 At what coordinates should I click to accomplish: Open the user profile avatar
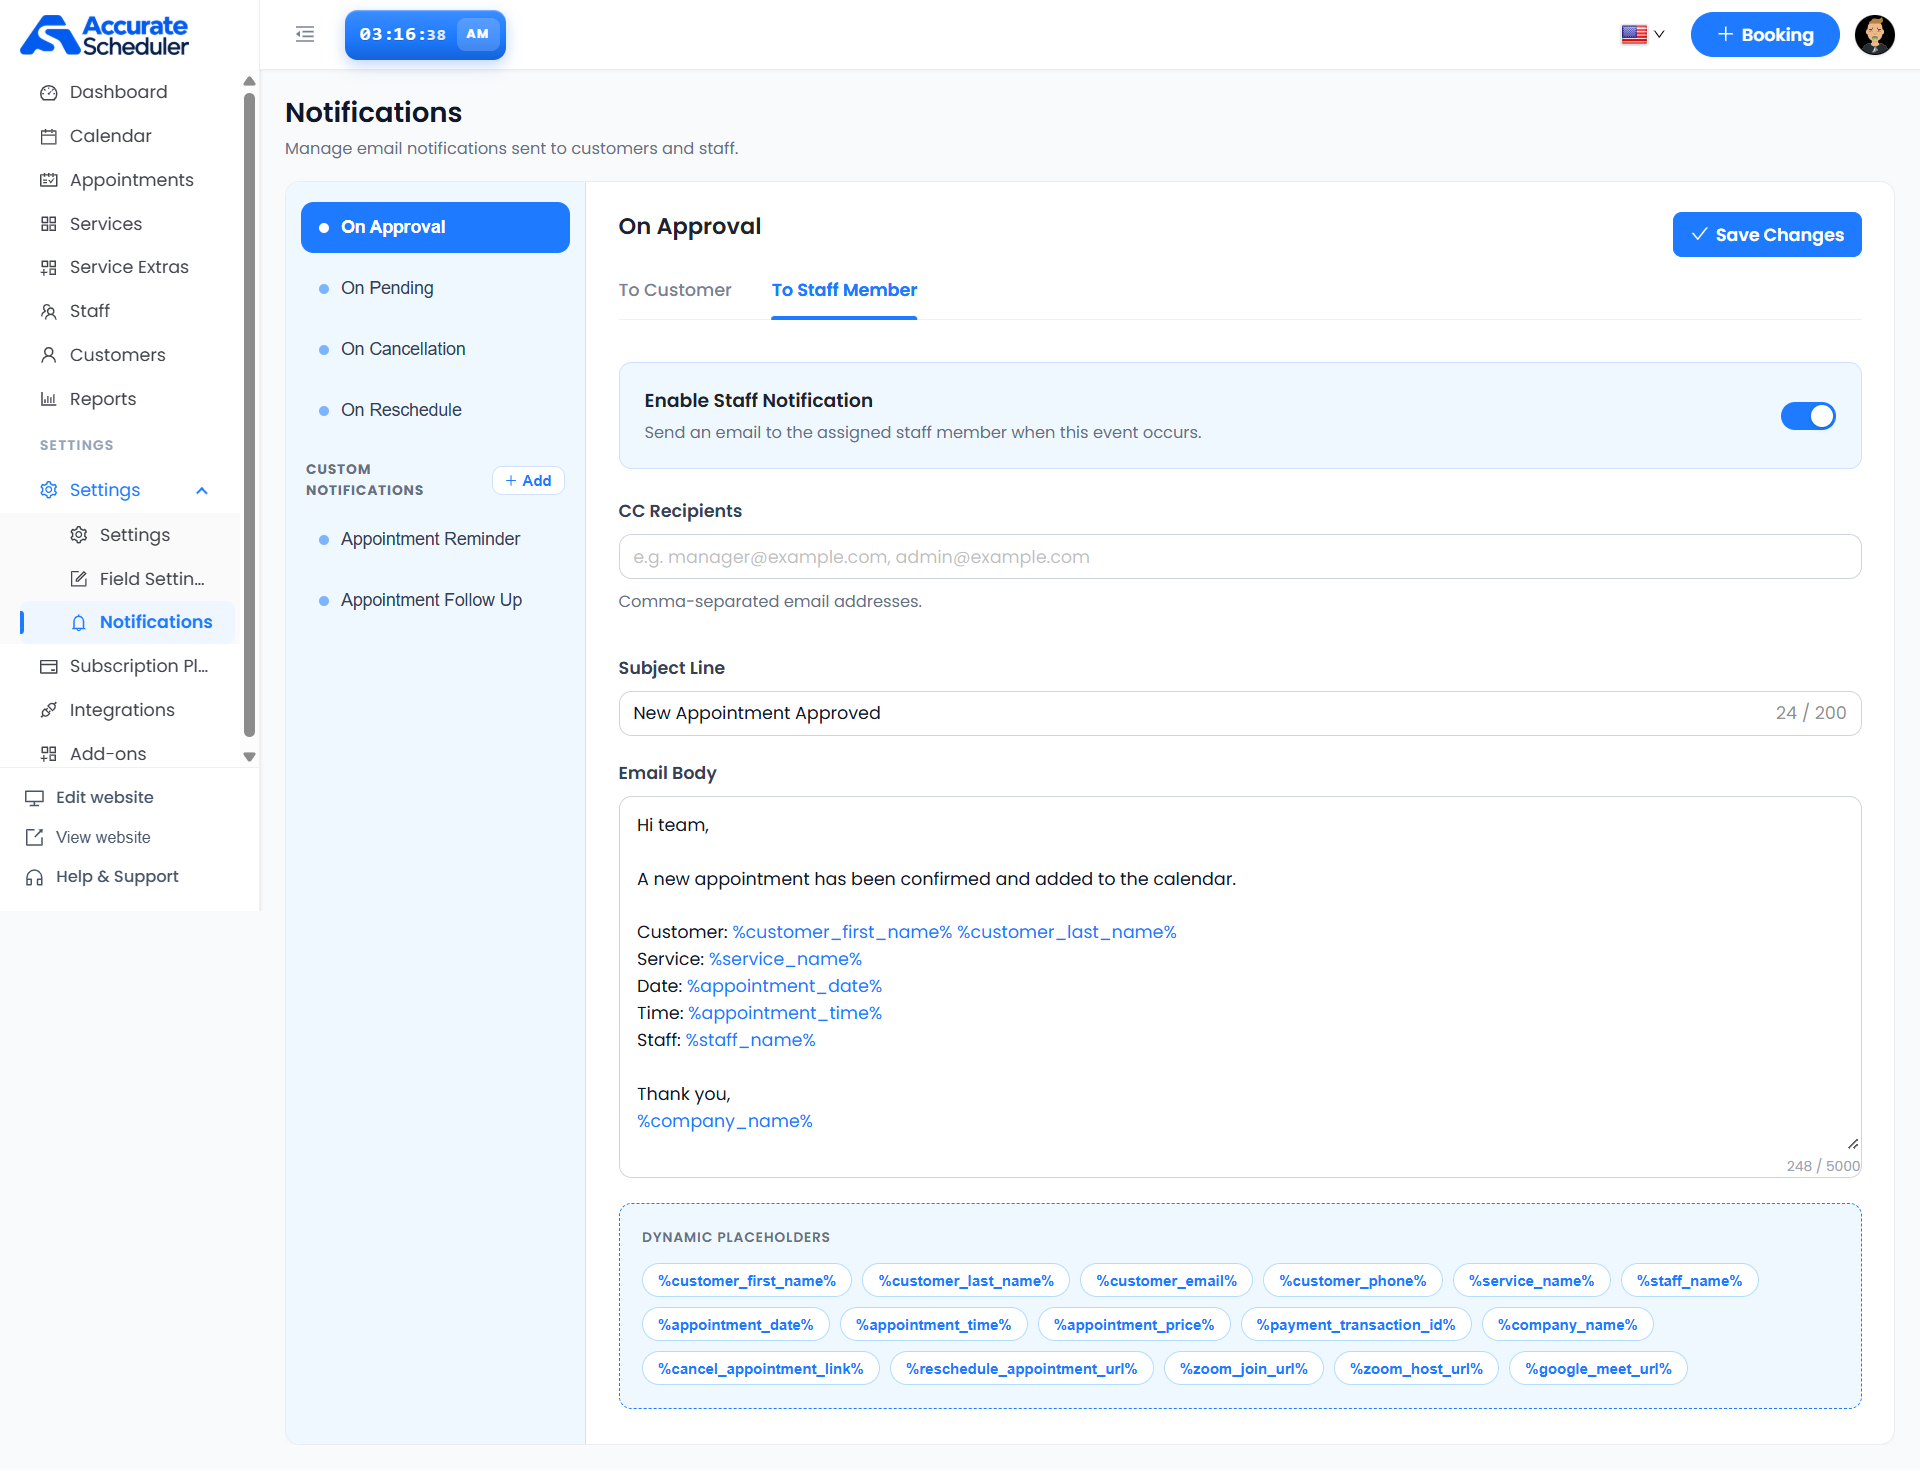point(1874,35)
